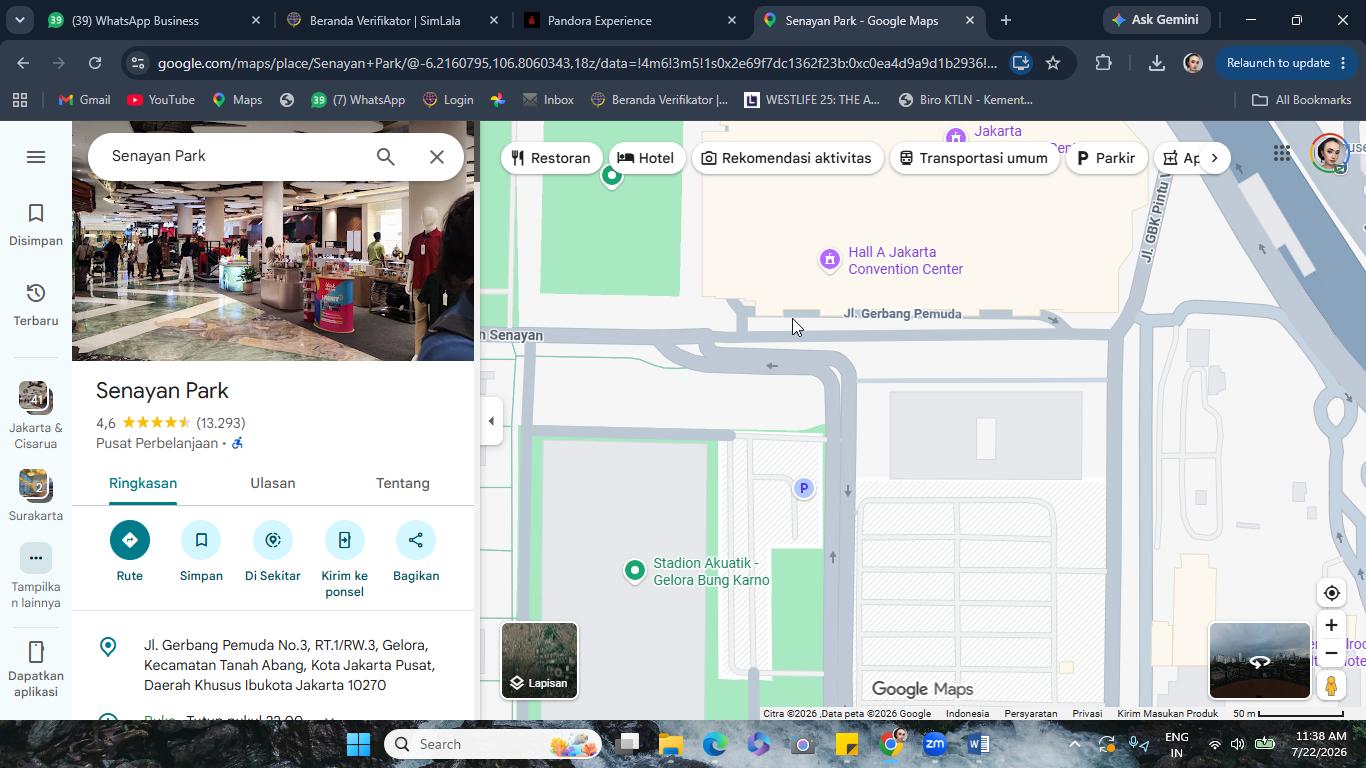Zoom in on the map
Screen dimensions: 1366x768
(1331, 625)
